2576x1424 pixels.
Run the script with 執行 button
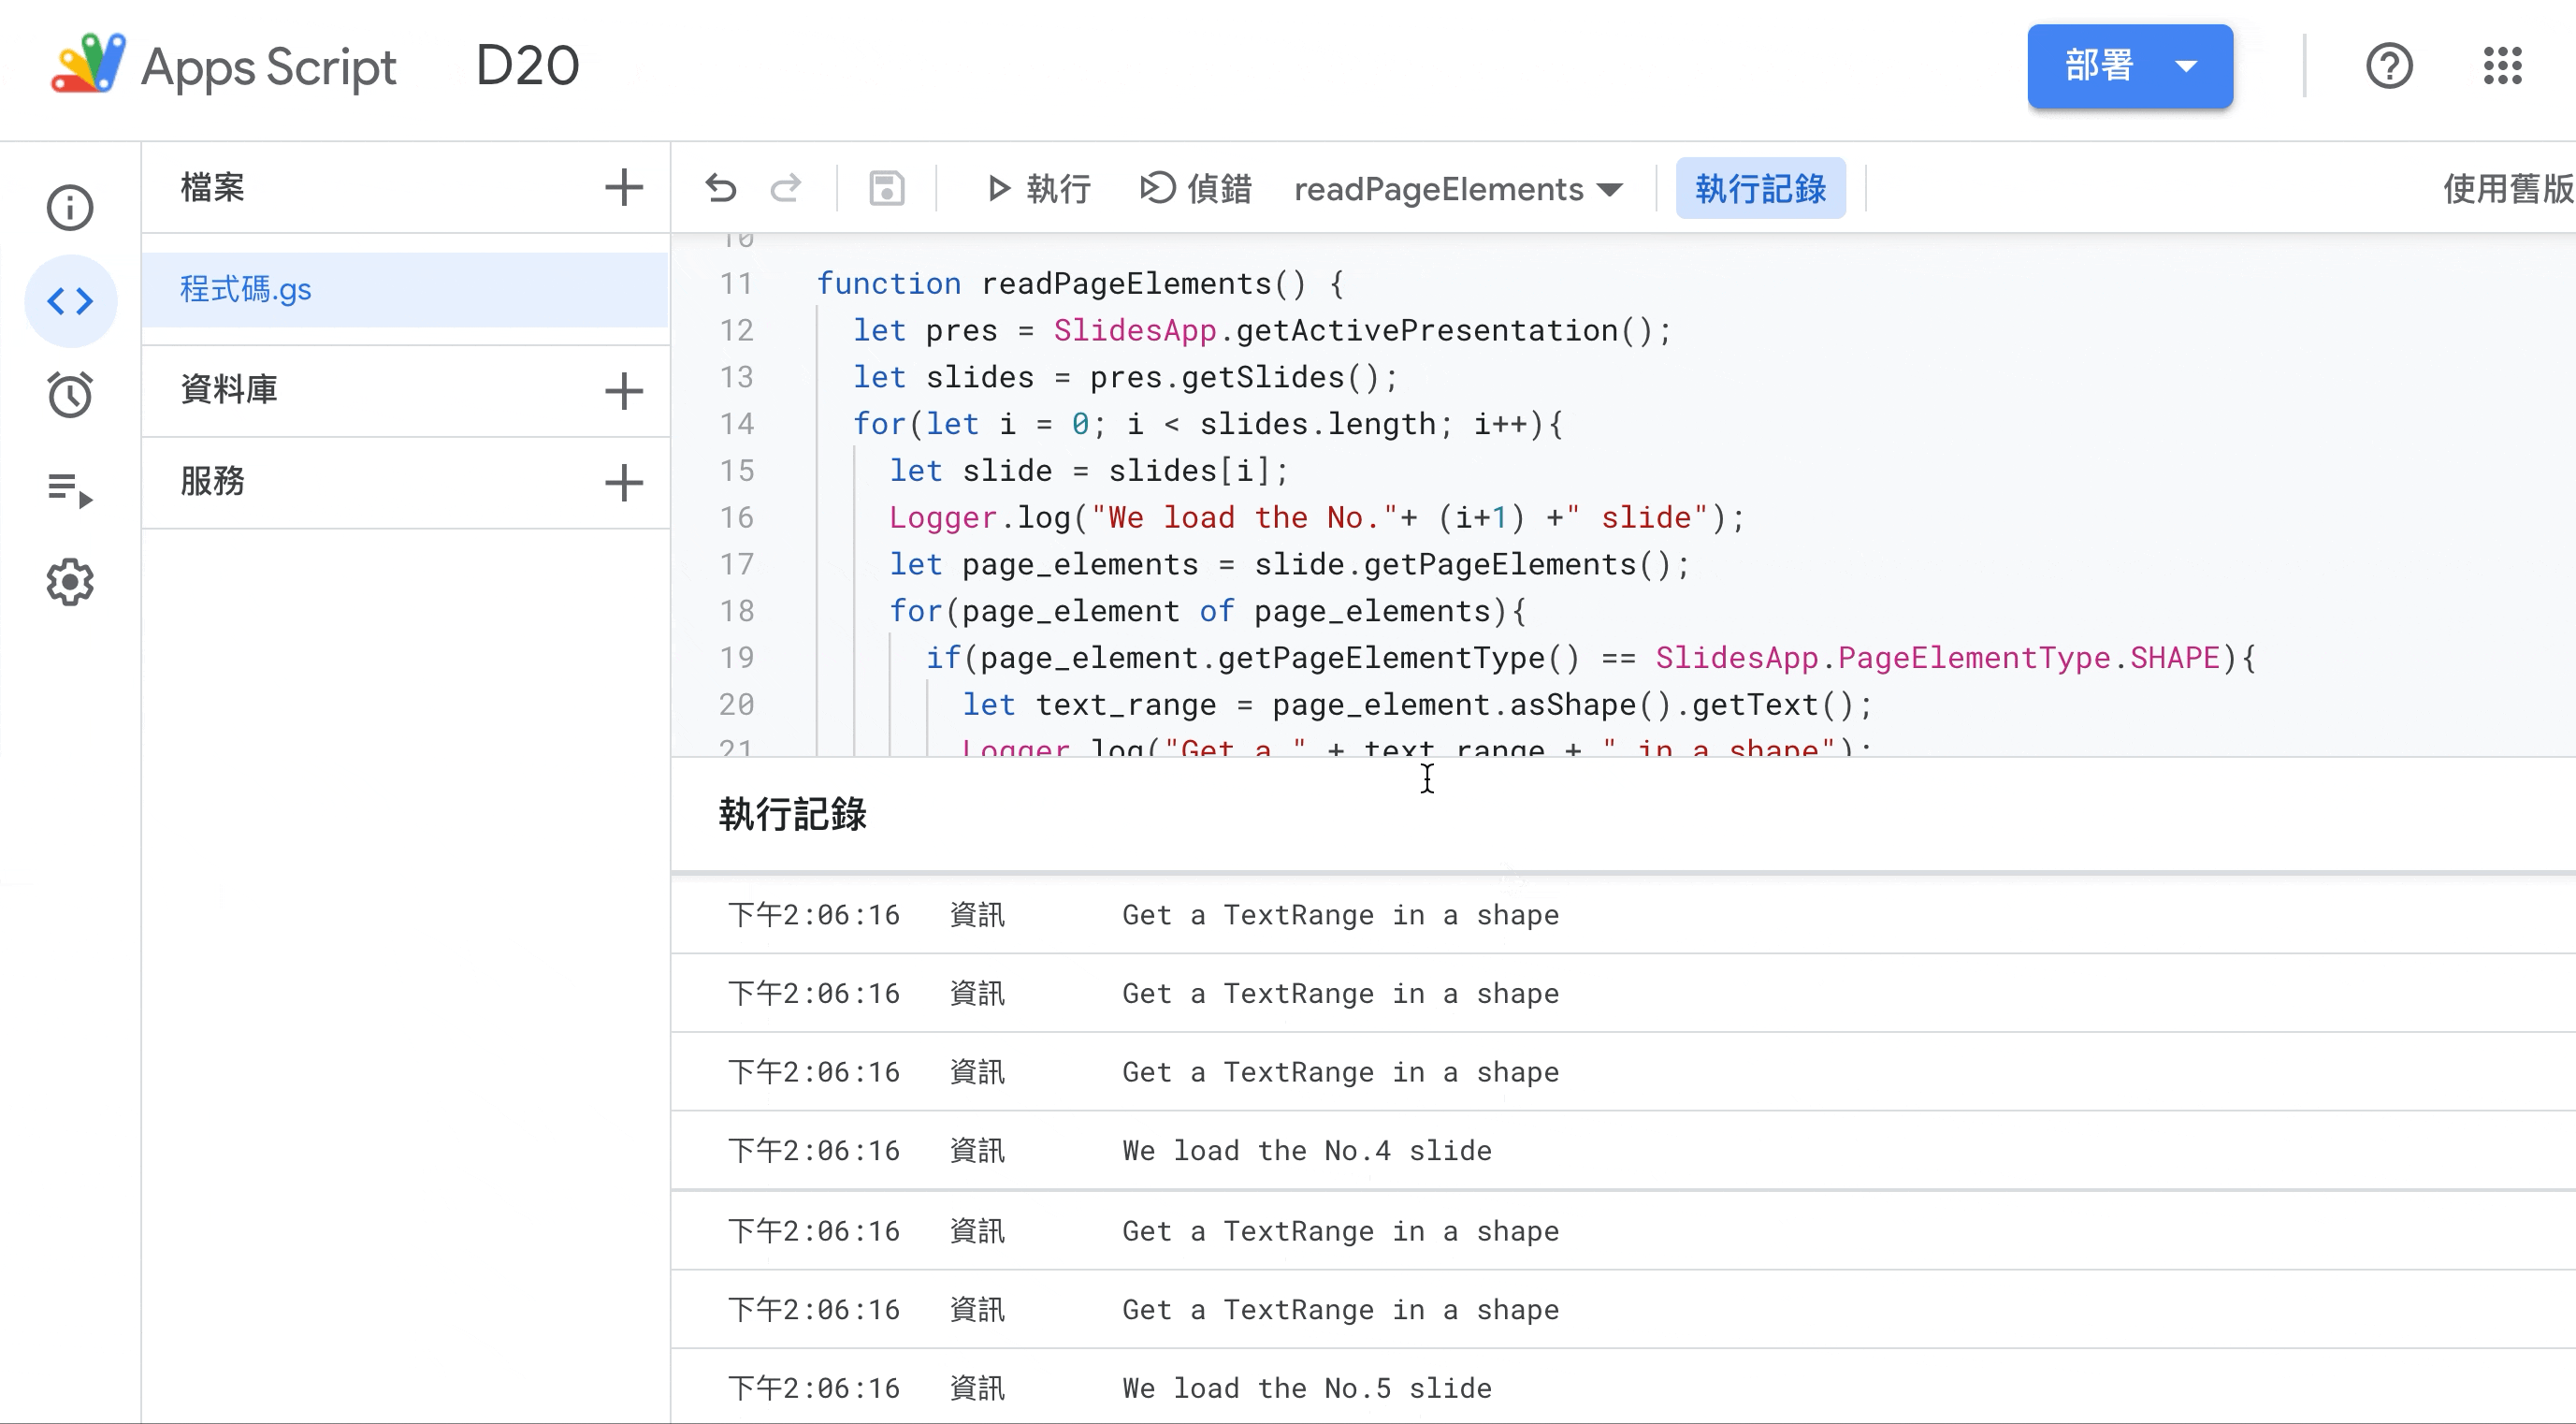pos(1038,188)
